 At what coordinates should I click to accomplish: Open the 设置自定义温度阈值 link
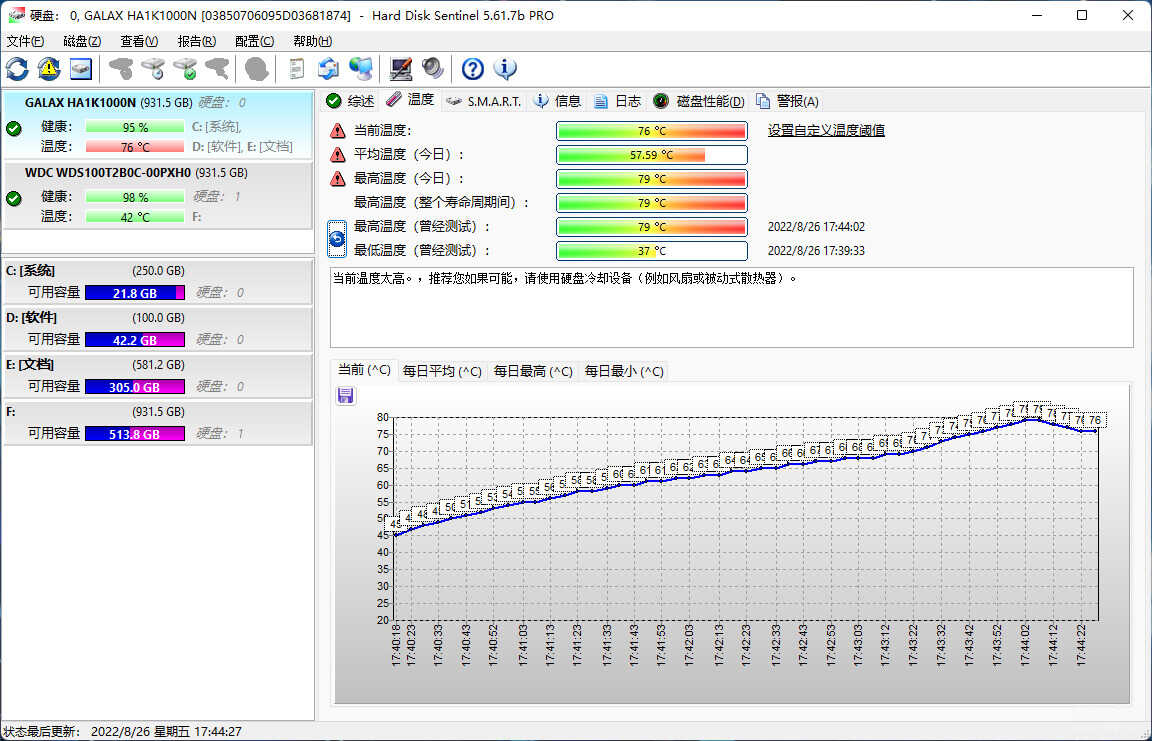point(826,131)
